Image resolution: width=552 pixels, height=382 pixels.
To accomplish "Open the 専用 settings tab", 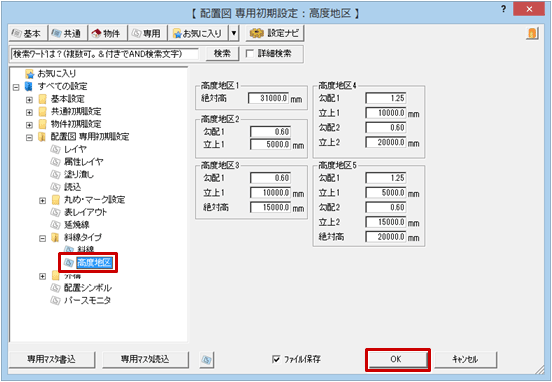I will 147,33.
